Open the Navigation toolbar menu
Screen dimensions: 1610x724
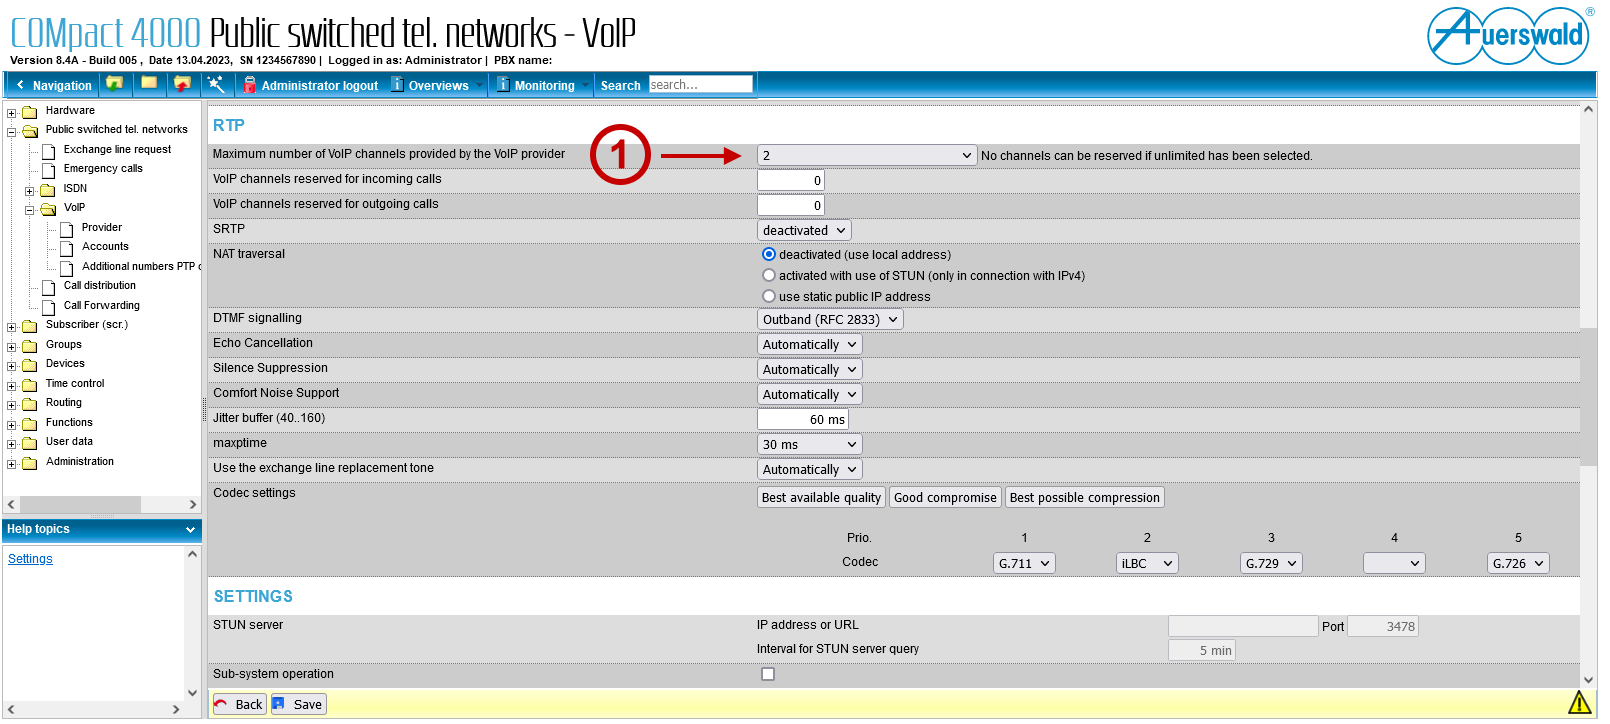[62, 86]
